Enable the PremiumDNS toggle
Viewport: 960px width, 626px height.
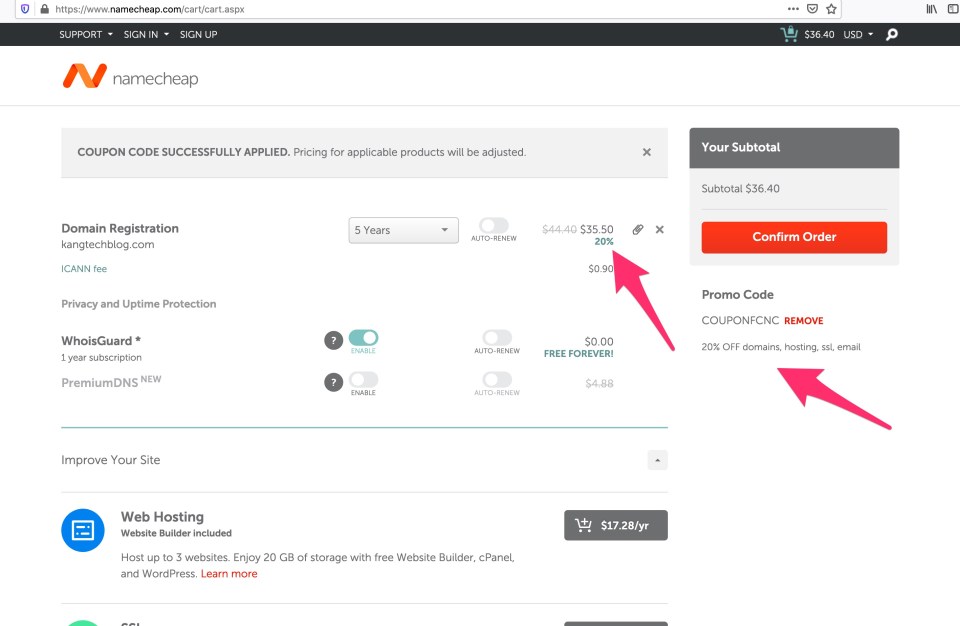point(363,380)
